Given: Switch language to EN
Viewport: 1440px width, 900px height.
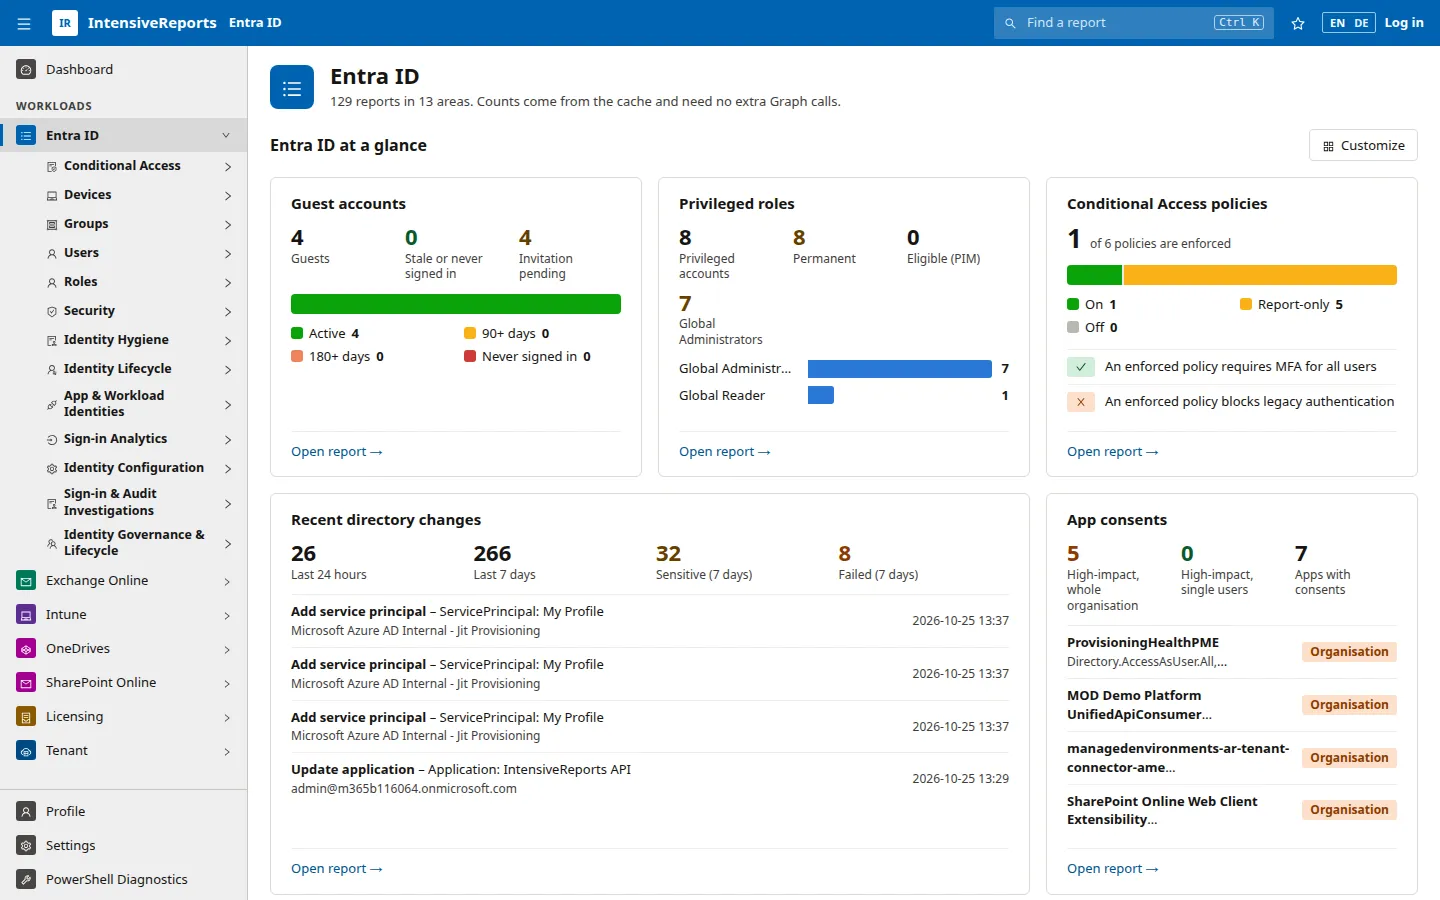Looking at the screenshot, I should coord(1337,23).
